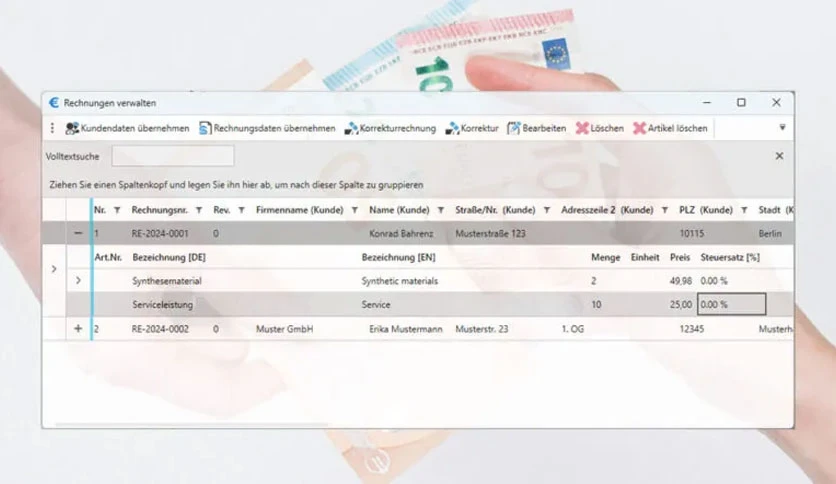Sort by PLZ (Kunde) column header
Image resolution: width=836 pixels, height=484 pixels.
[x=705, y=210]
